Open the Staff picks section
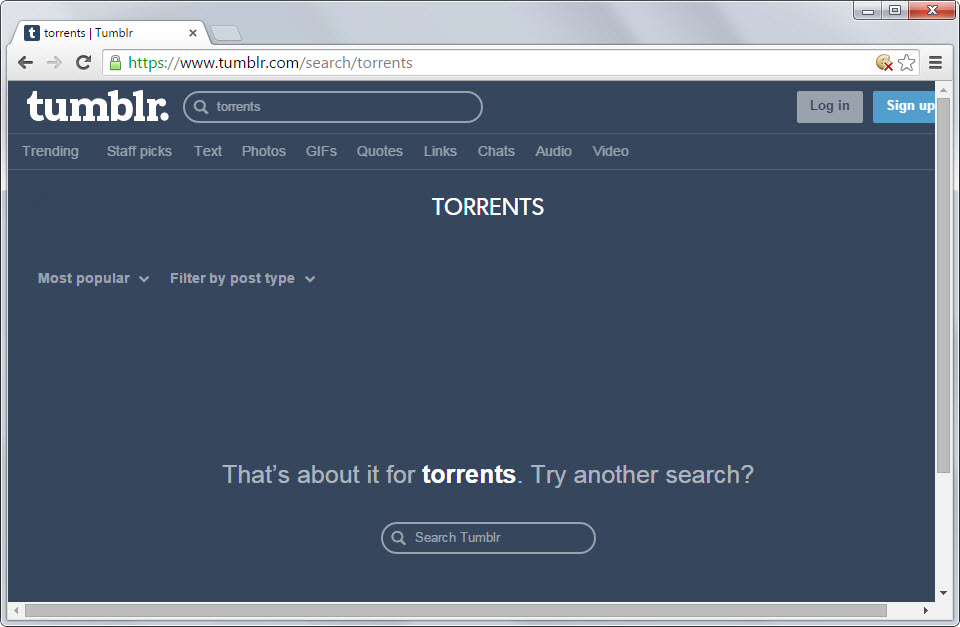The width and height of the screenshot is (960, 627). coord(139,151)
